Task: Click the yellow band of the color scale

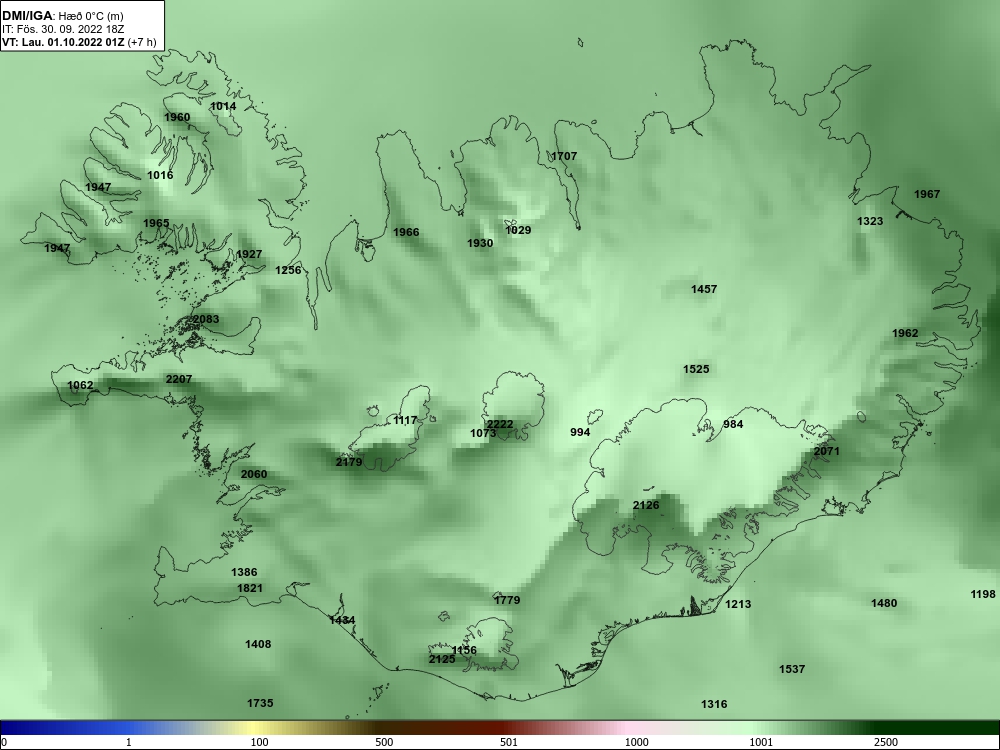Action: point(252,728)
